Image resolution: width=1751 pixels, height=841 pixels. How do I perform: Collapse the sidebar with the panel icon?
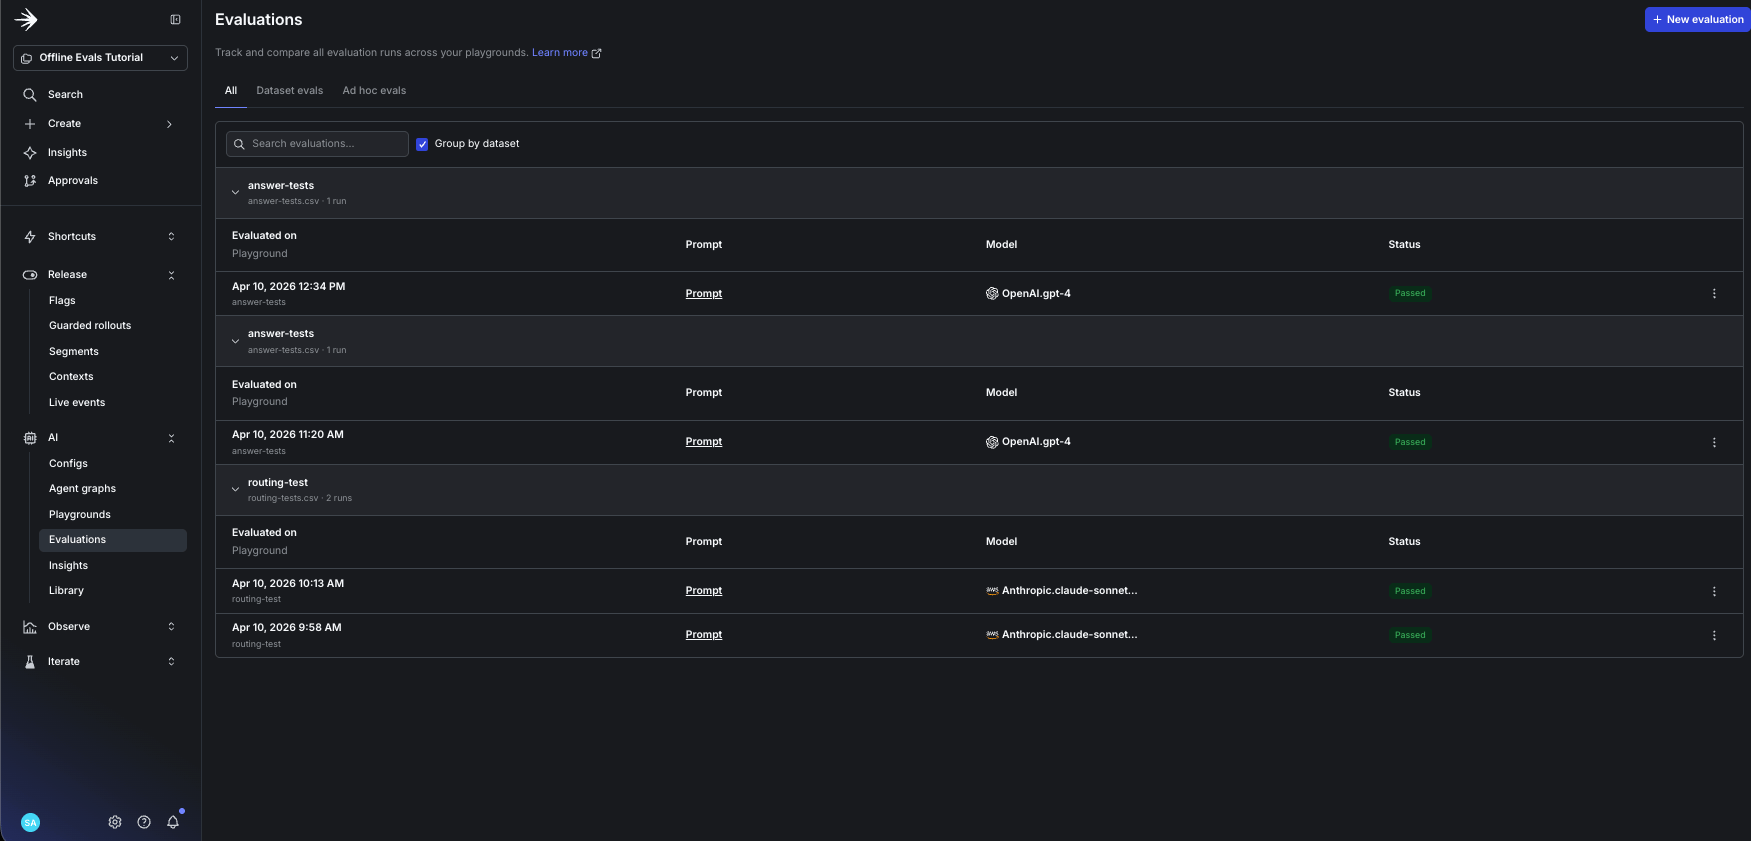175,19
